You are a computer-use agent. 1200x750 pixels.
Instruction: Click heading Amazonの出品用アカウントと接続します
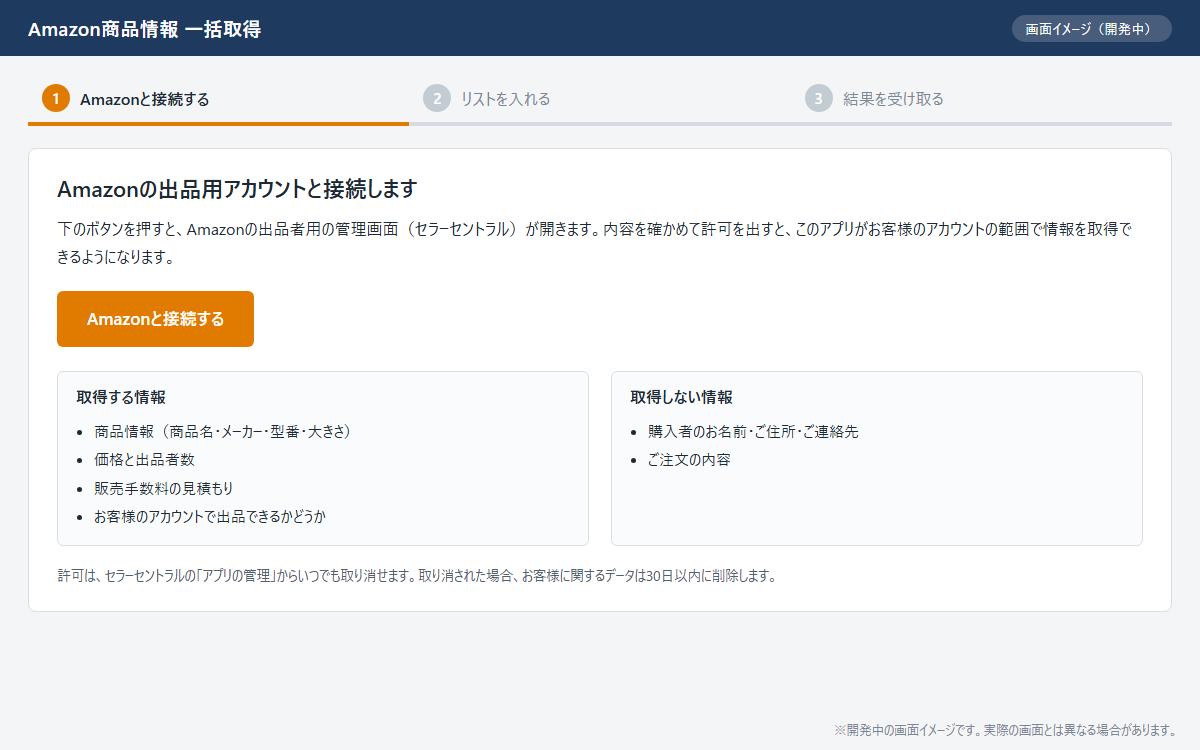pyautogui.click(x=237, y=189)
